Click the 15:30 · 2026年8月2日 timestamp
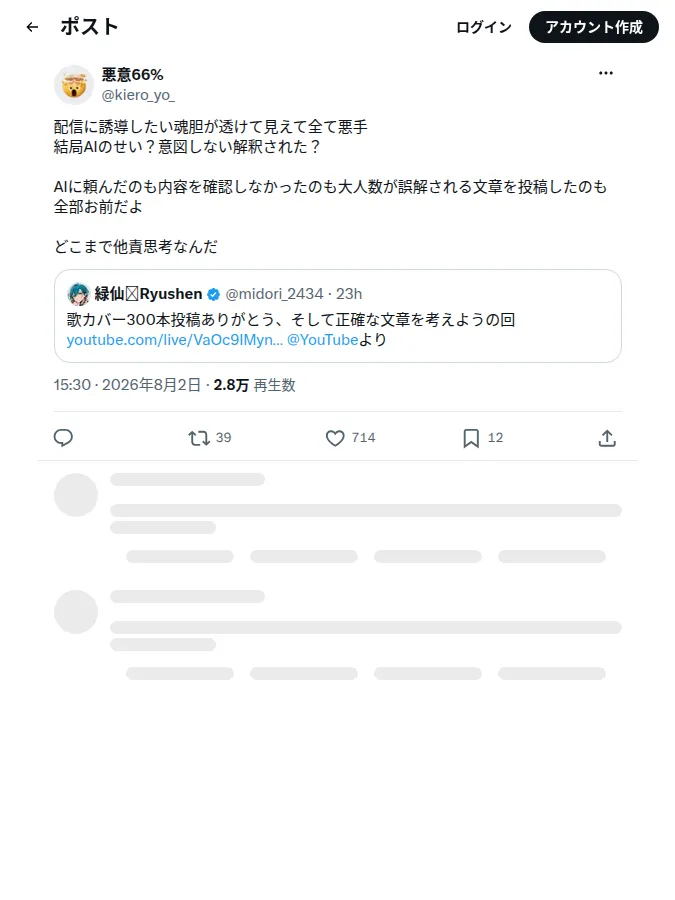Viewport: 675px width, 900px height. 127,385
